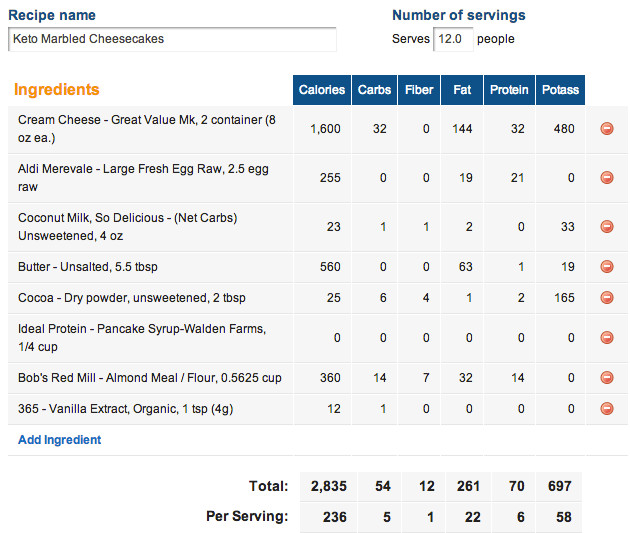
Task: Click the Number of servings heading
Action: pyautogui.click(x=459, y=15)
